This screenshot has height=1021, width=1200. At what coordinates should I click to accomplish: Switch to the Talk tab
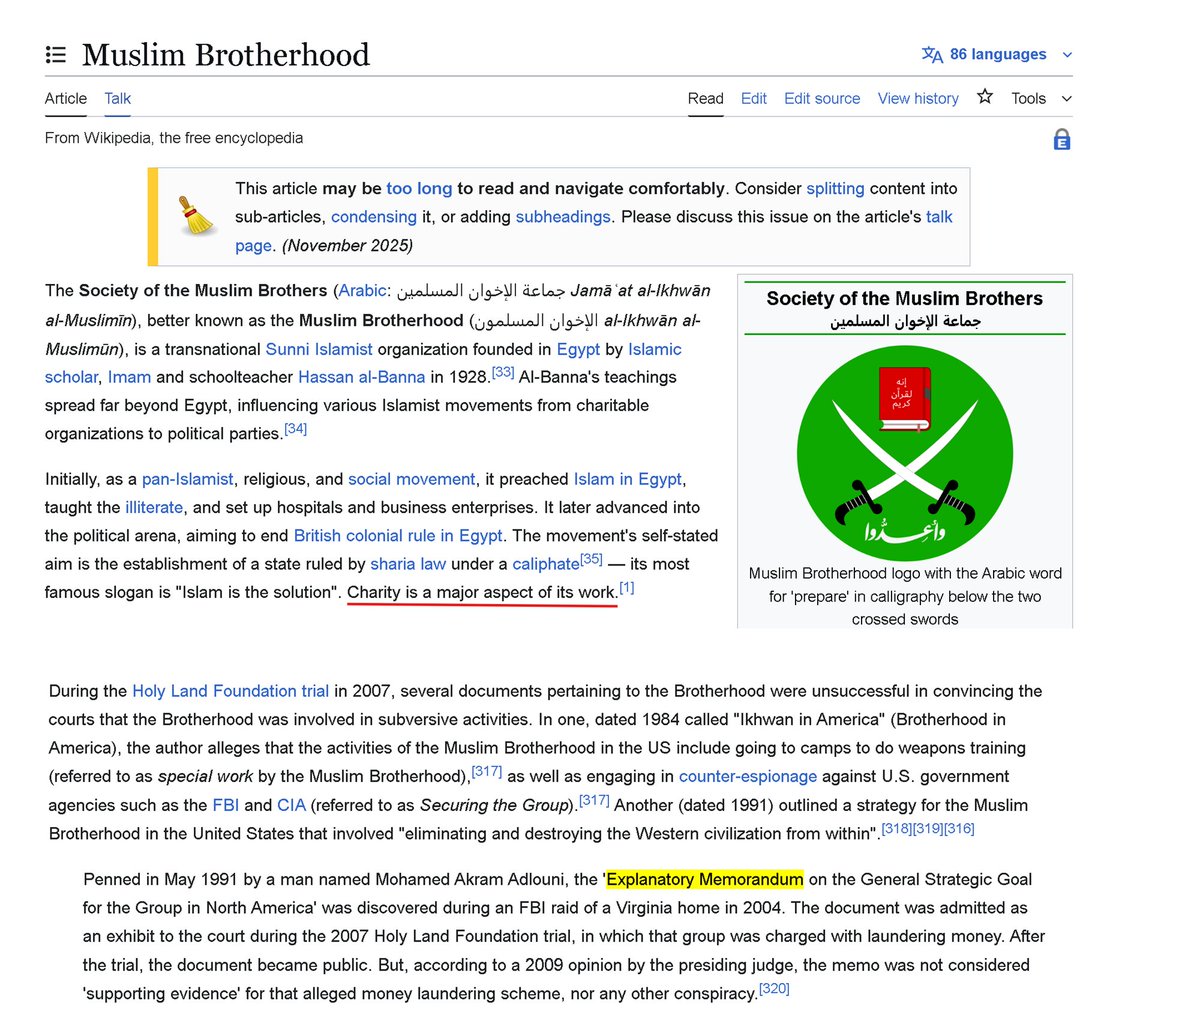117,98
